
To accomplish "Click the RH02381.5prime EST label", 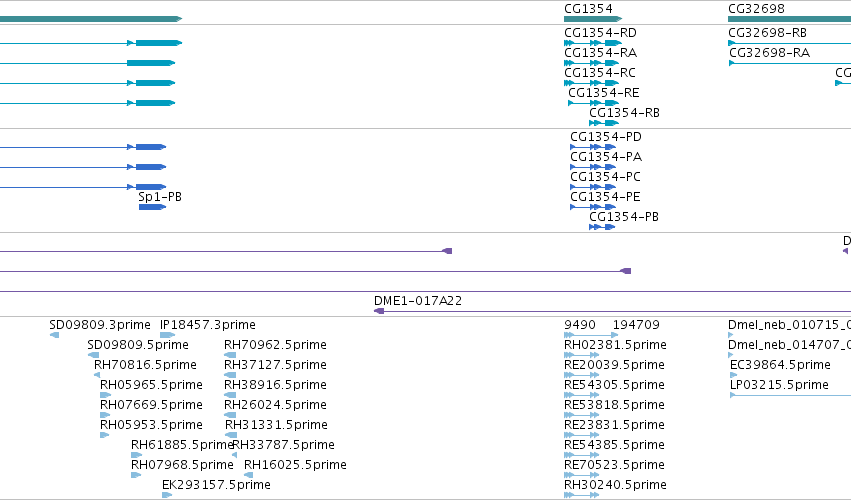I will 615,345.
